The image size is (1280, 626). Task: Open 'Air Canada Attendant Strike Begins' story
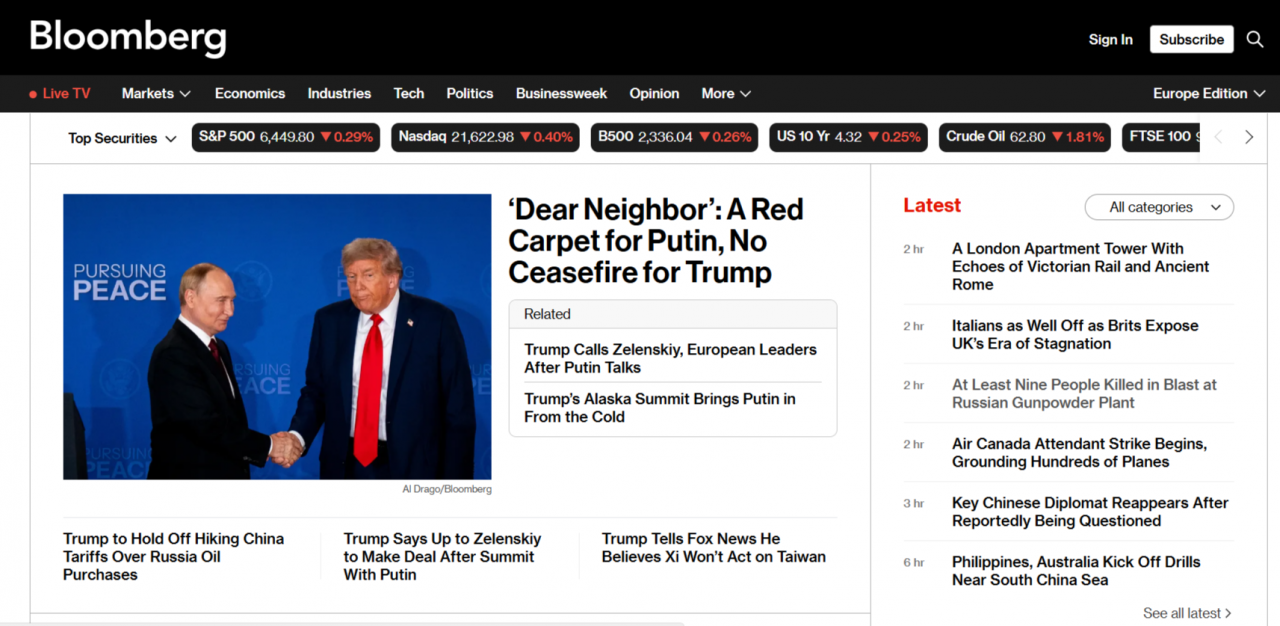[x=1079, y=452]
